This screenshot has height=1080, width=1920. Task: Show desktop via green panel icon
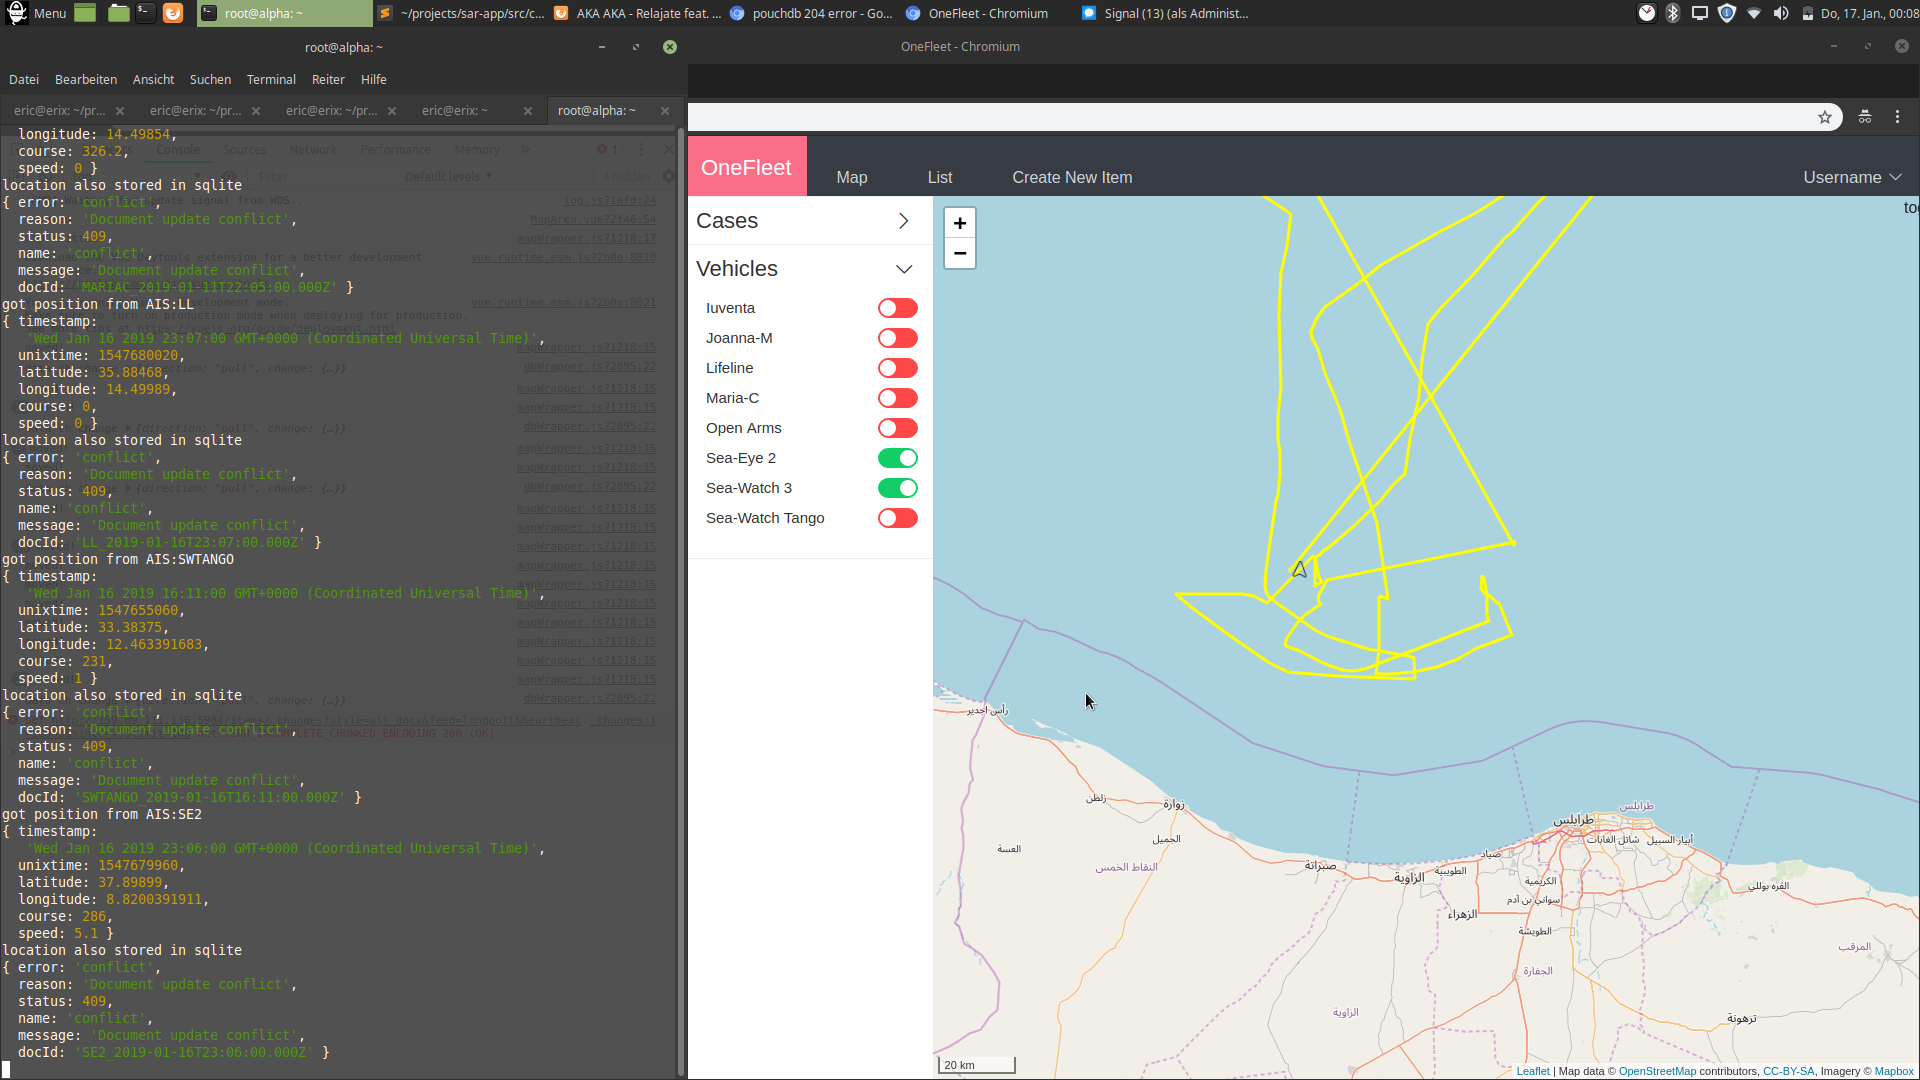86,13
